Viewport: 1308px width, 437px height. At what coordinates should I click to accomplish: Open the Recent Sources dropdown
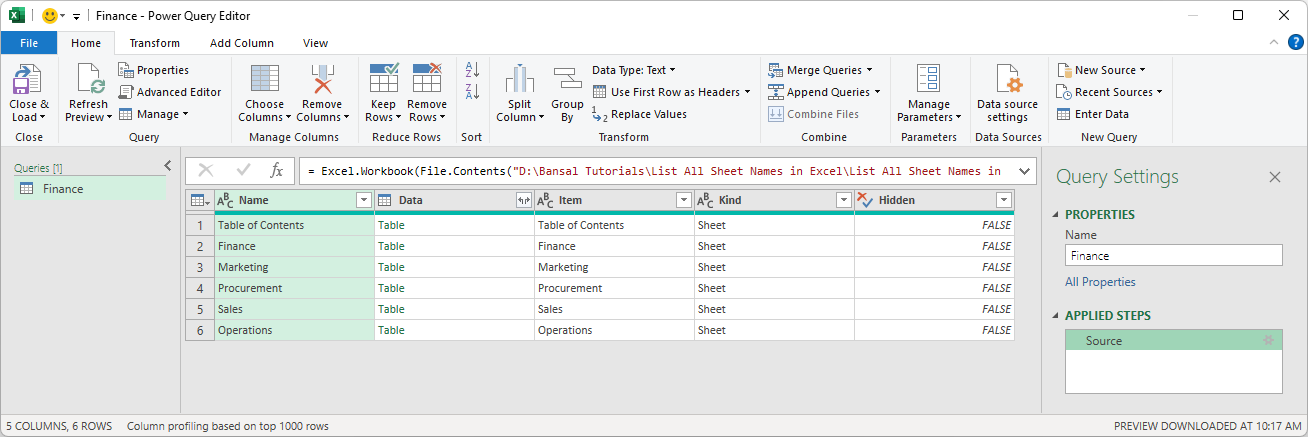click(1110, 92)
